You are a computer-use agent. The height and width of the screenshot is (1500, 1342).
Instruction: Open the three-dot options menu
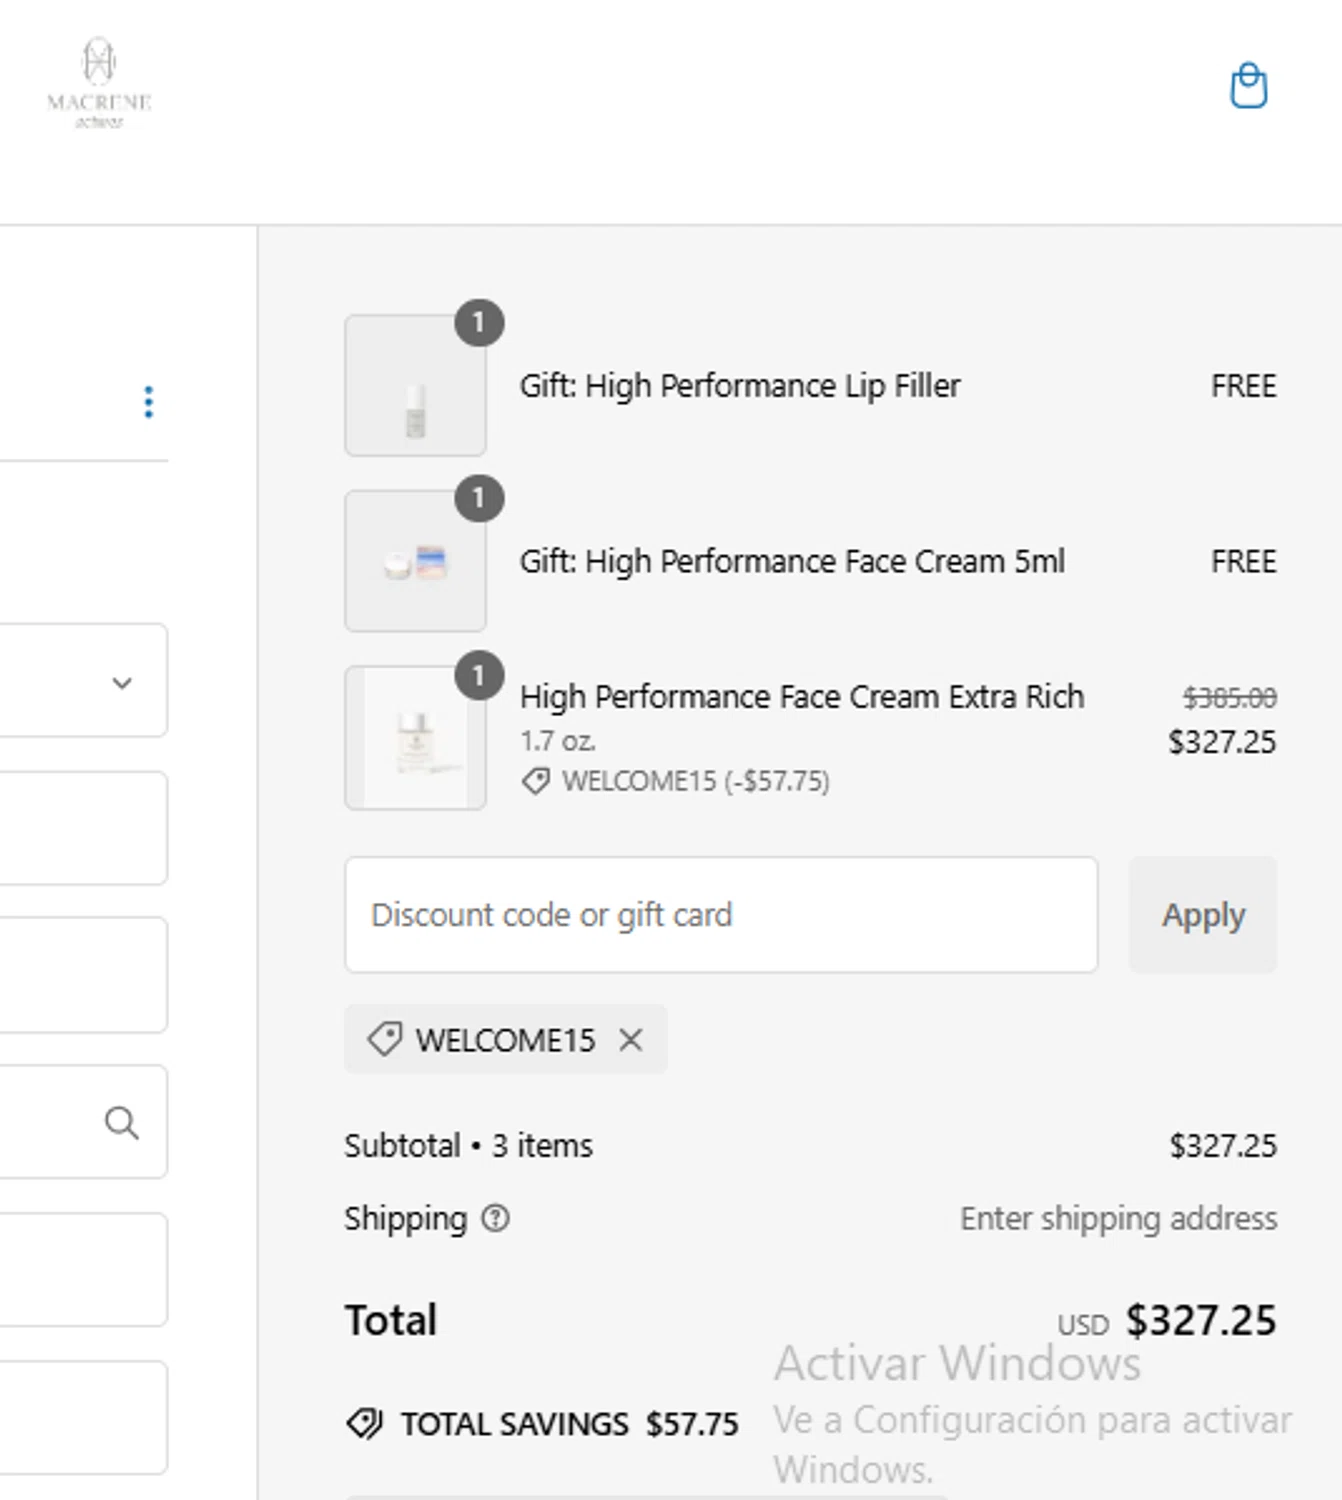point(148,402)
